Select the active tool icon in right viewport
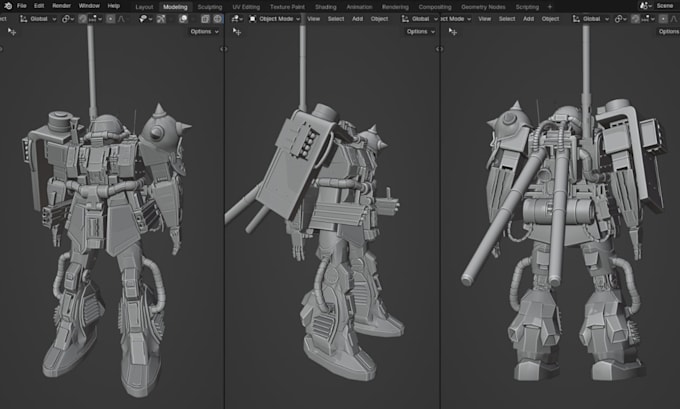The height and width of the screenshot is (409, 680). pyautogui.click(x=453, y=32)
